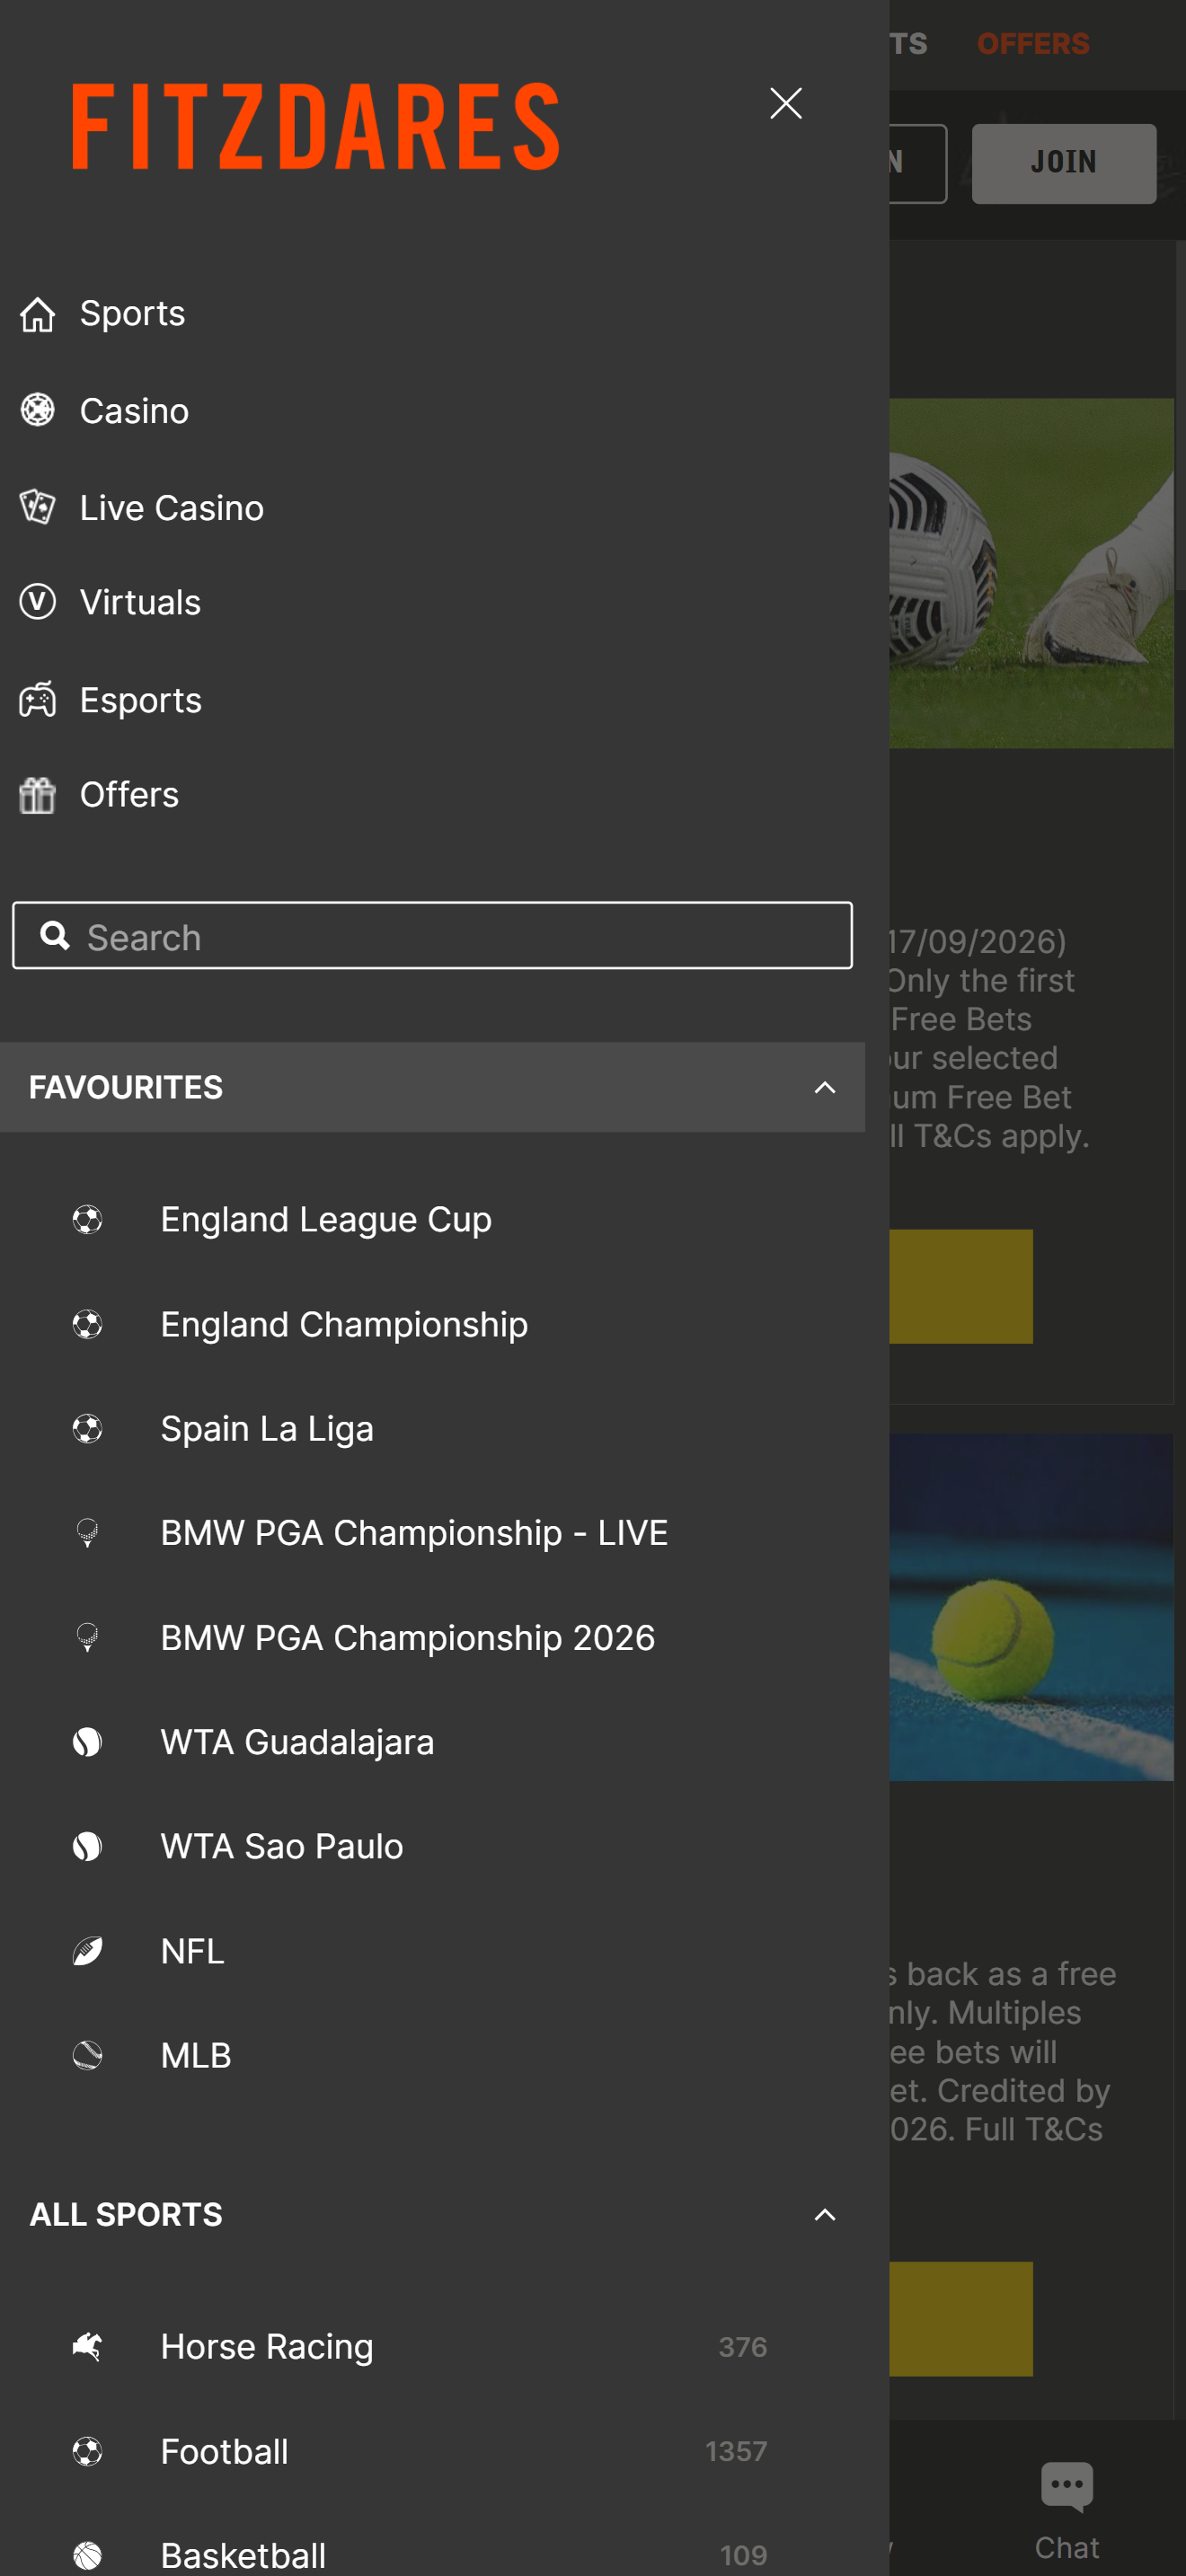Open the OFFERS tab in header
This screenshot has height=2576, width=1186.
point(1033,44)
